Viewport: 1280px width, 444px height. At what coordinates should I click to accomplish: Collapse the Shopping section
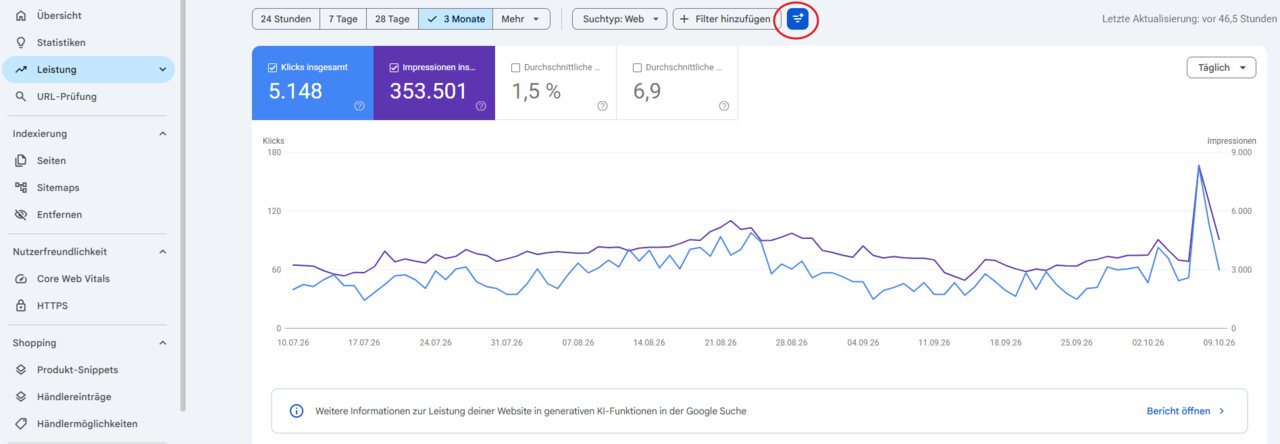[x=163, y=343]
